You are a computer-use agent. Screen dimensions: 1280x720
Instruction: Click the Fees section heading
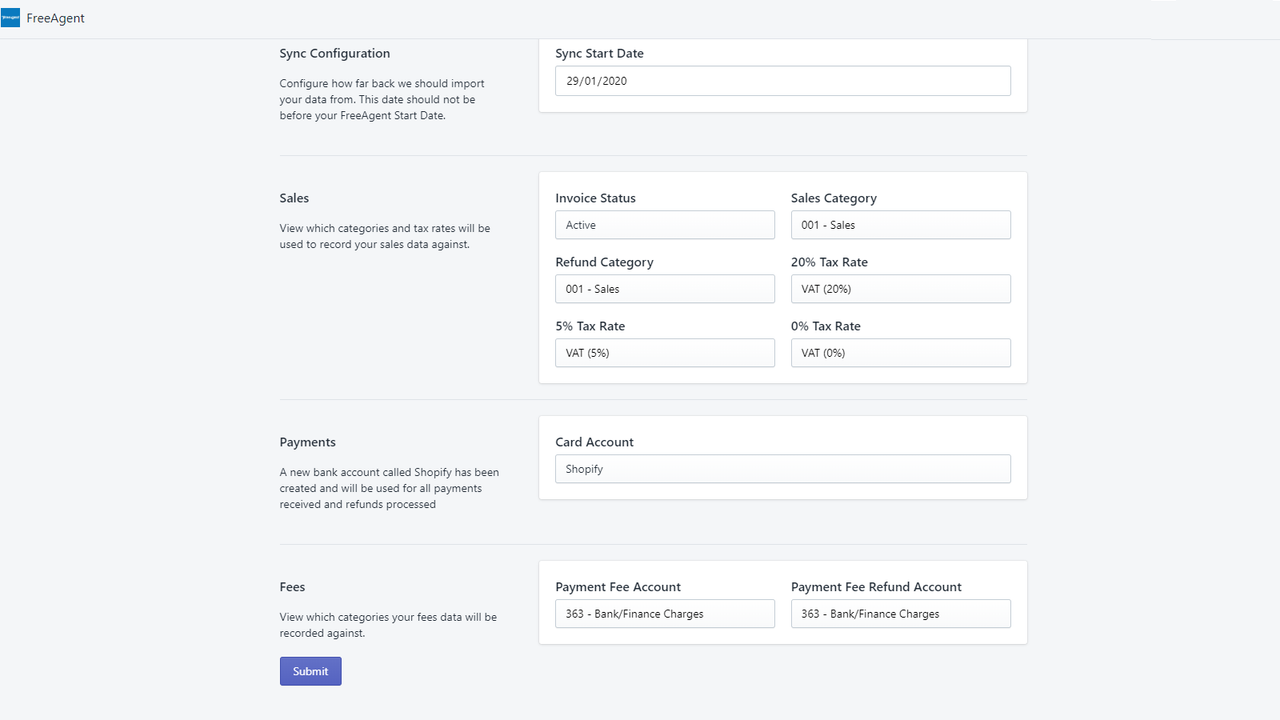(x=291, y=586)
